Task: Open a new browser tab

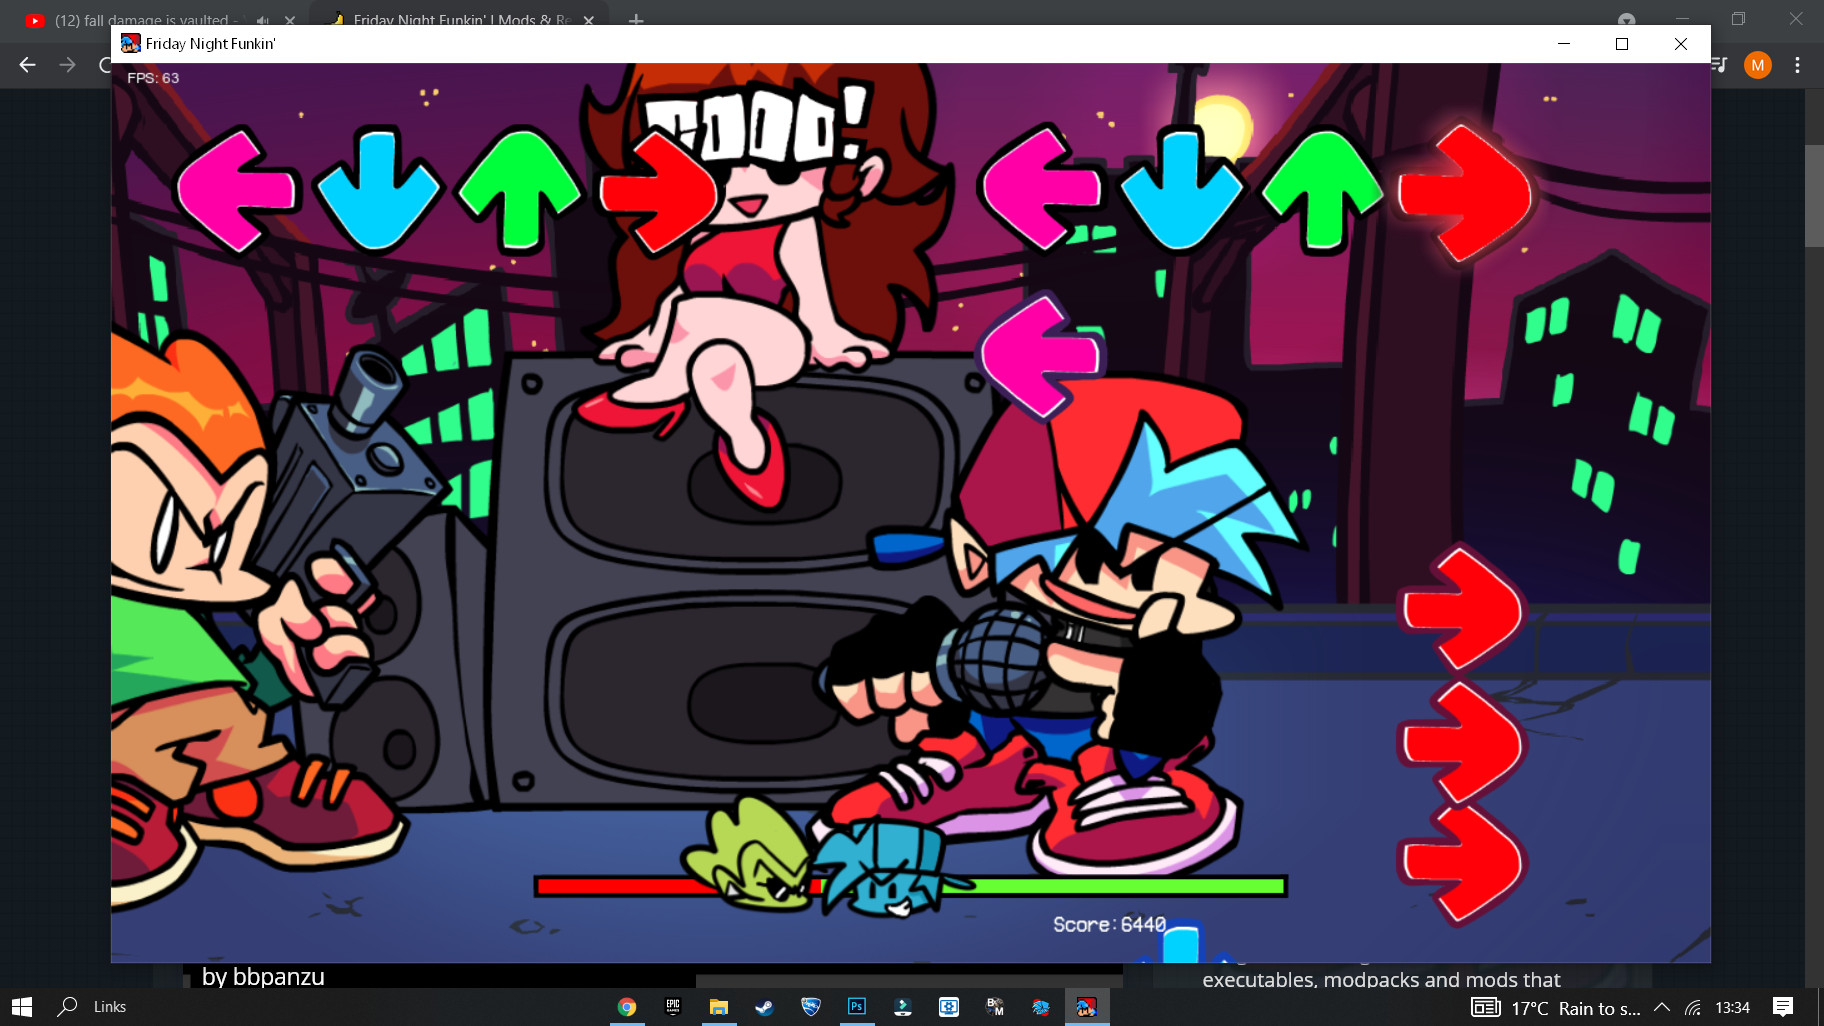Action: coord(636,19)
